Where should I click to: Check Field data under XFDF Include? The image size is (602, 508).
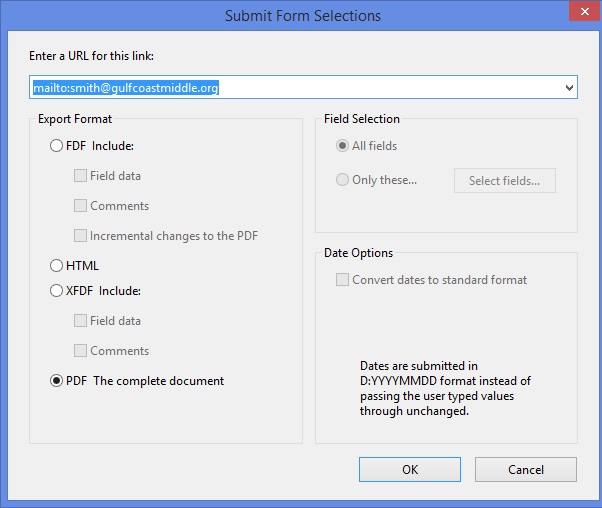point(81,321)
